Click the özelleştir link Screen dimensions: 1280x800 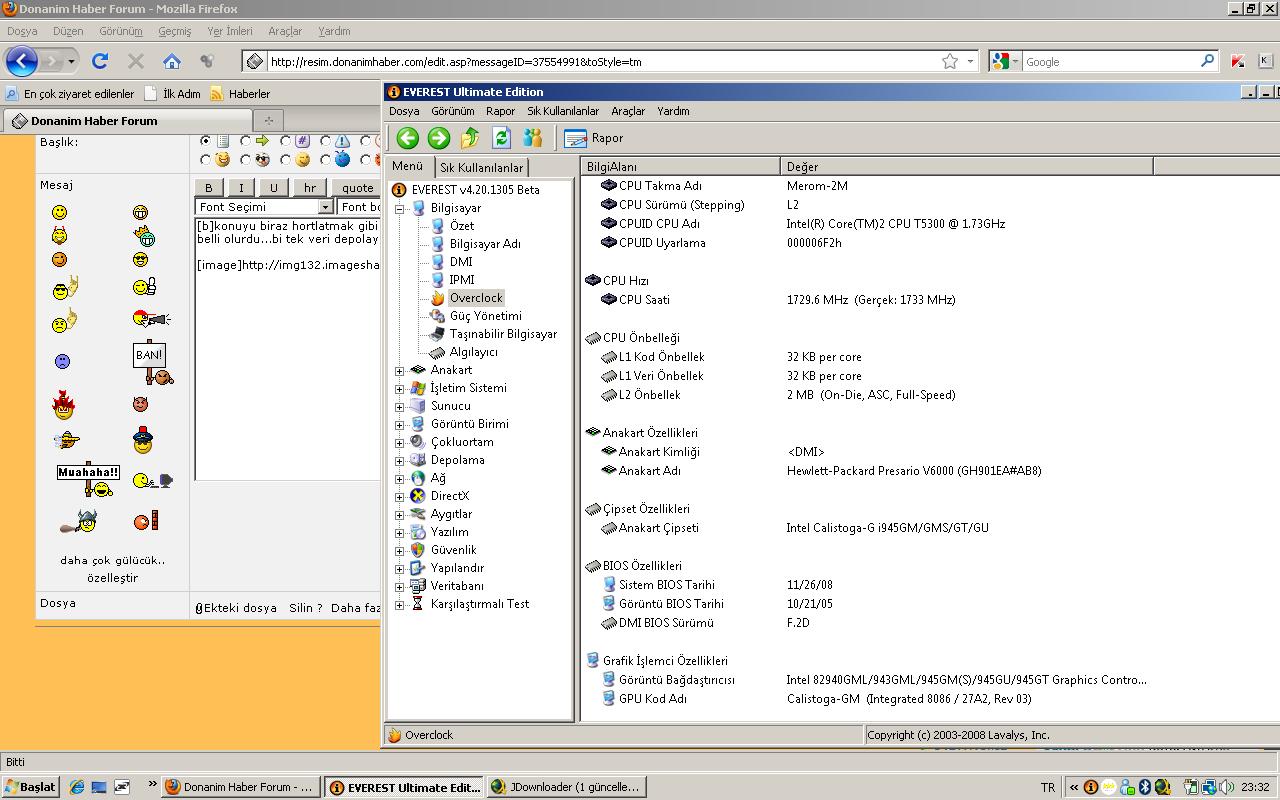tap(112, 578)
